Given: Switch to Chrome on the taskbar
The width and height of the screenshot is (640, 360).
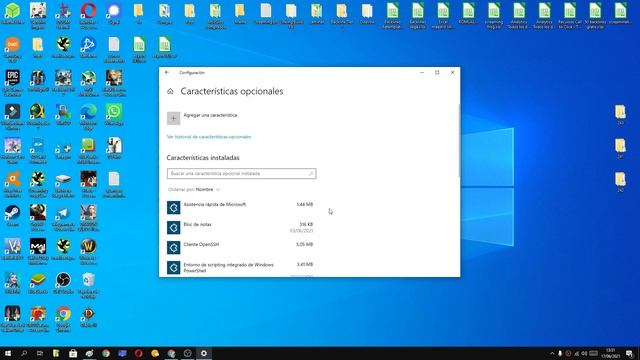Looking at the screenshot, I should [106, 353].
